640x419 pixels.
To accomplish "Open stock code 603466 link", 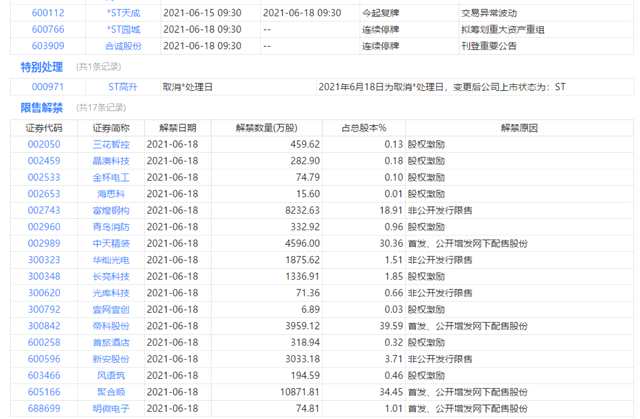I will coord(44,375).
